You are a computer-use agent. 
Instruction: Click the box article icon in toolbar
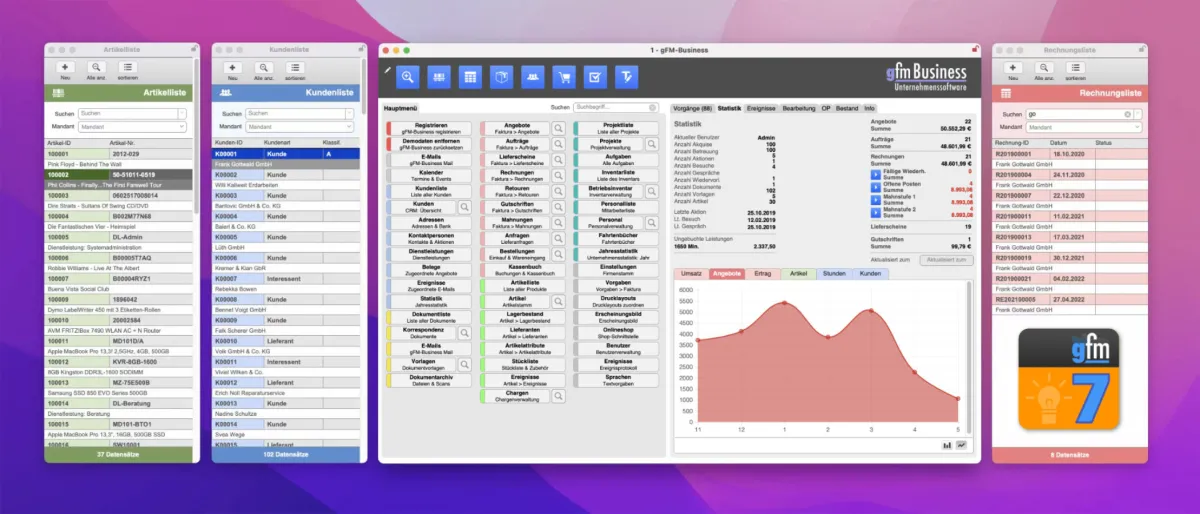point(501,76)
